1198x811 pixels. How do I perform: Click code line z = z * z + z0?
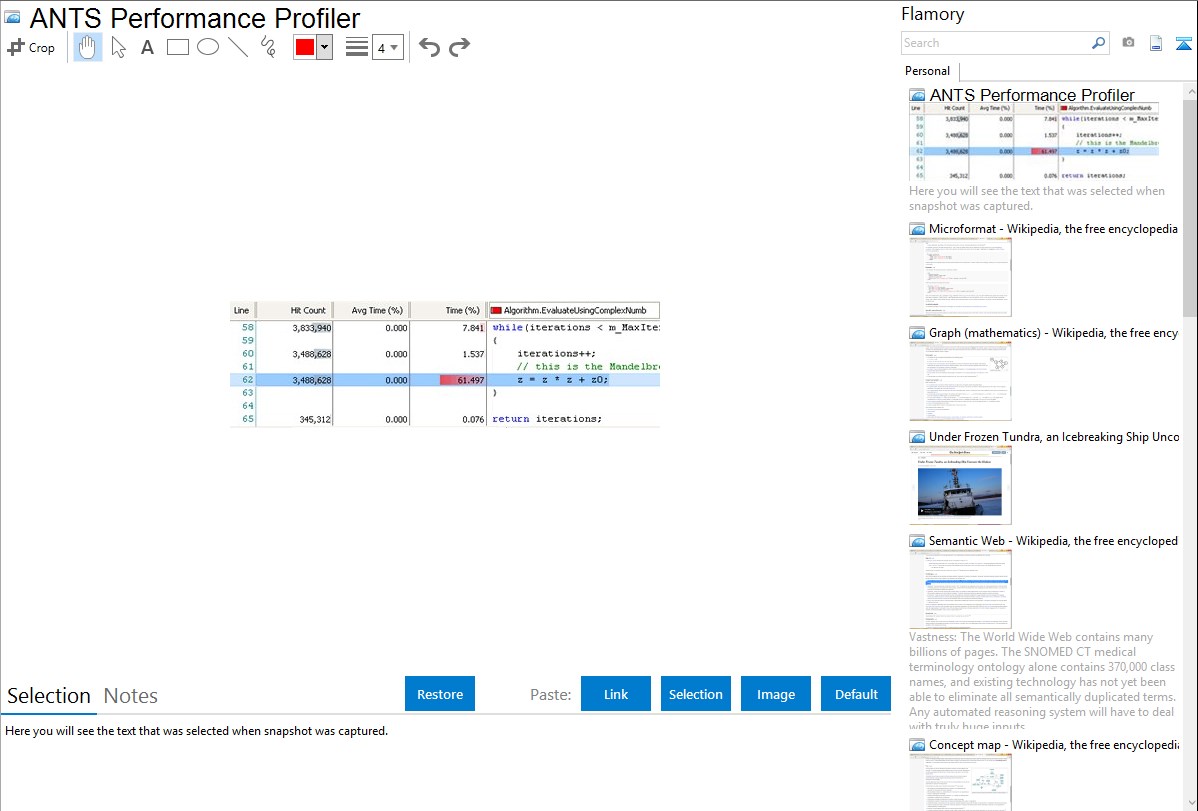click(x=562, y=380)
